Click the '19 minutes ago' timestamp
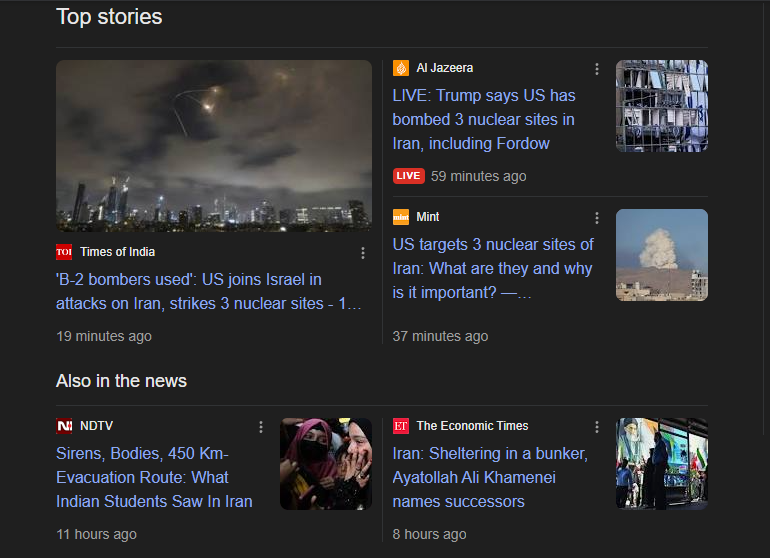 click(x=104, y=336)
